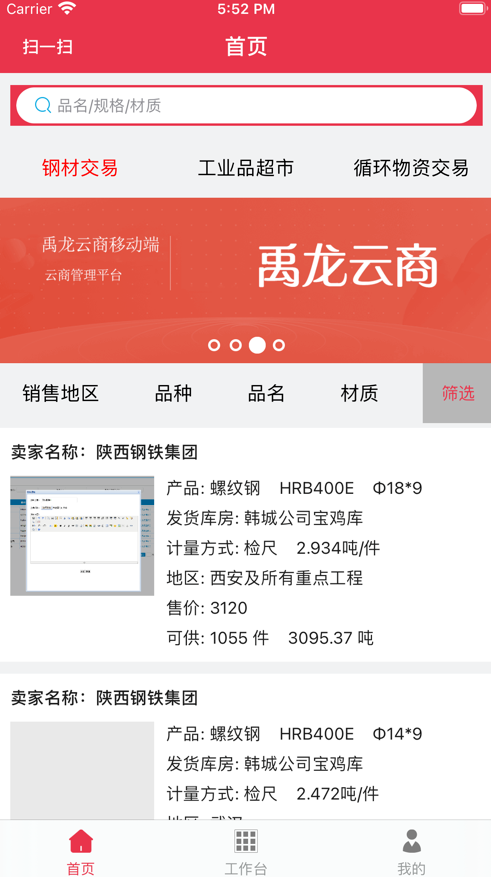Screen dimensions: 491x877
Task: Focus the 品名/规格/材质 search field
Action: pyautogui.click(x=246, y=105)
